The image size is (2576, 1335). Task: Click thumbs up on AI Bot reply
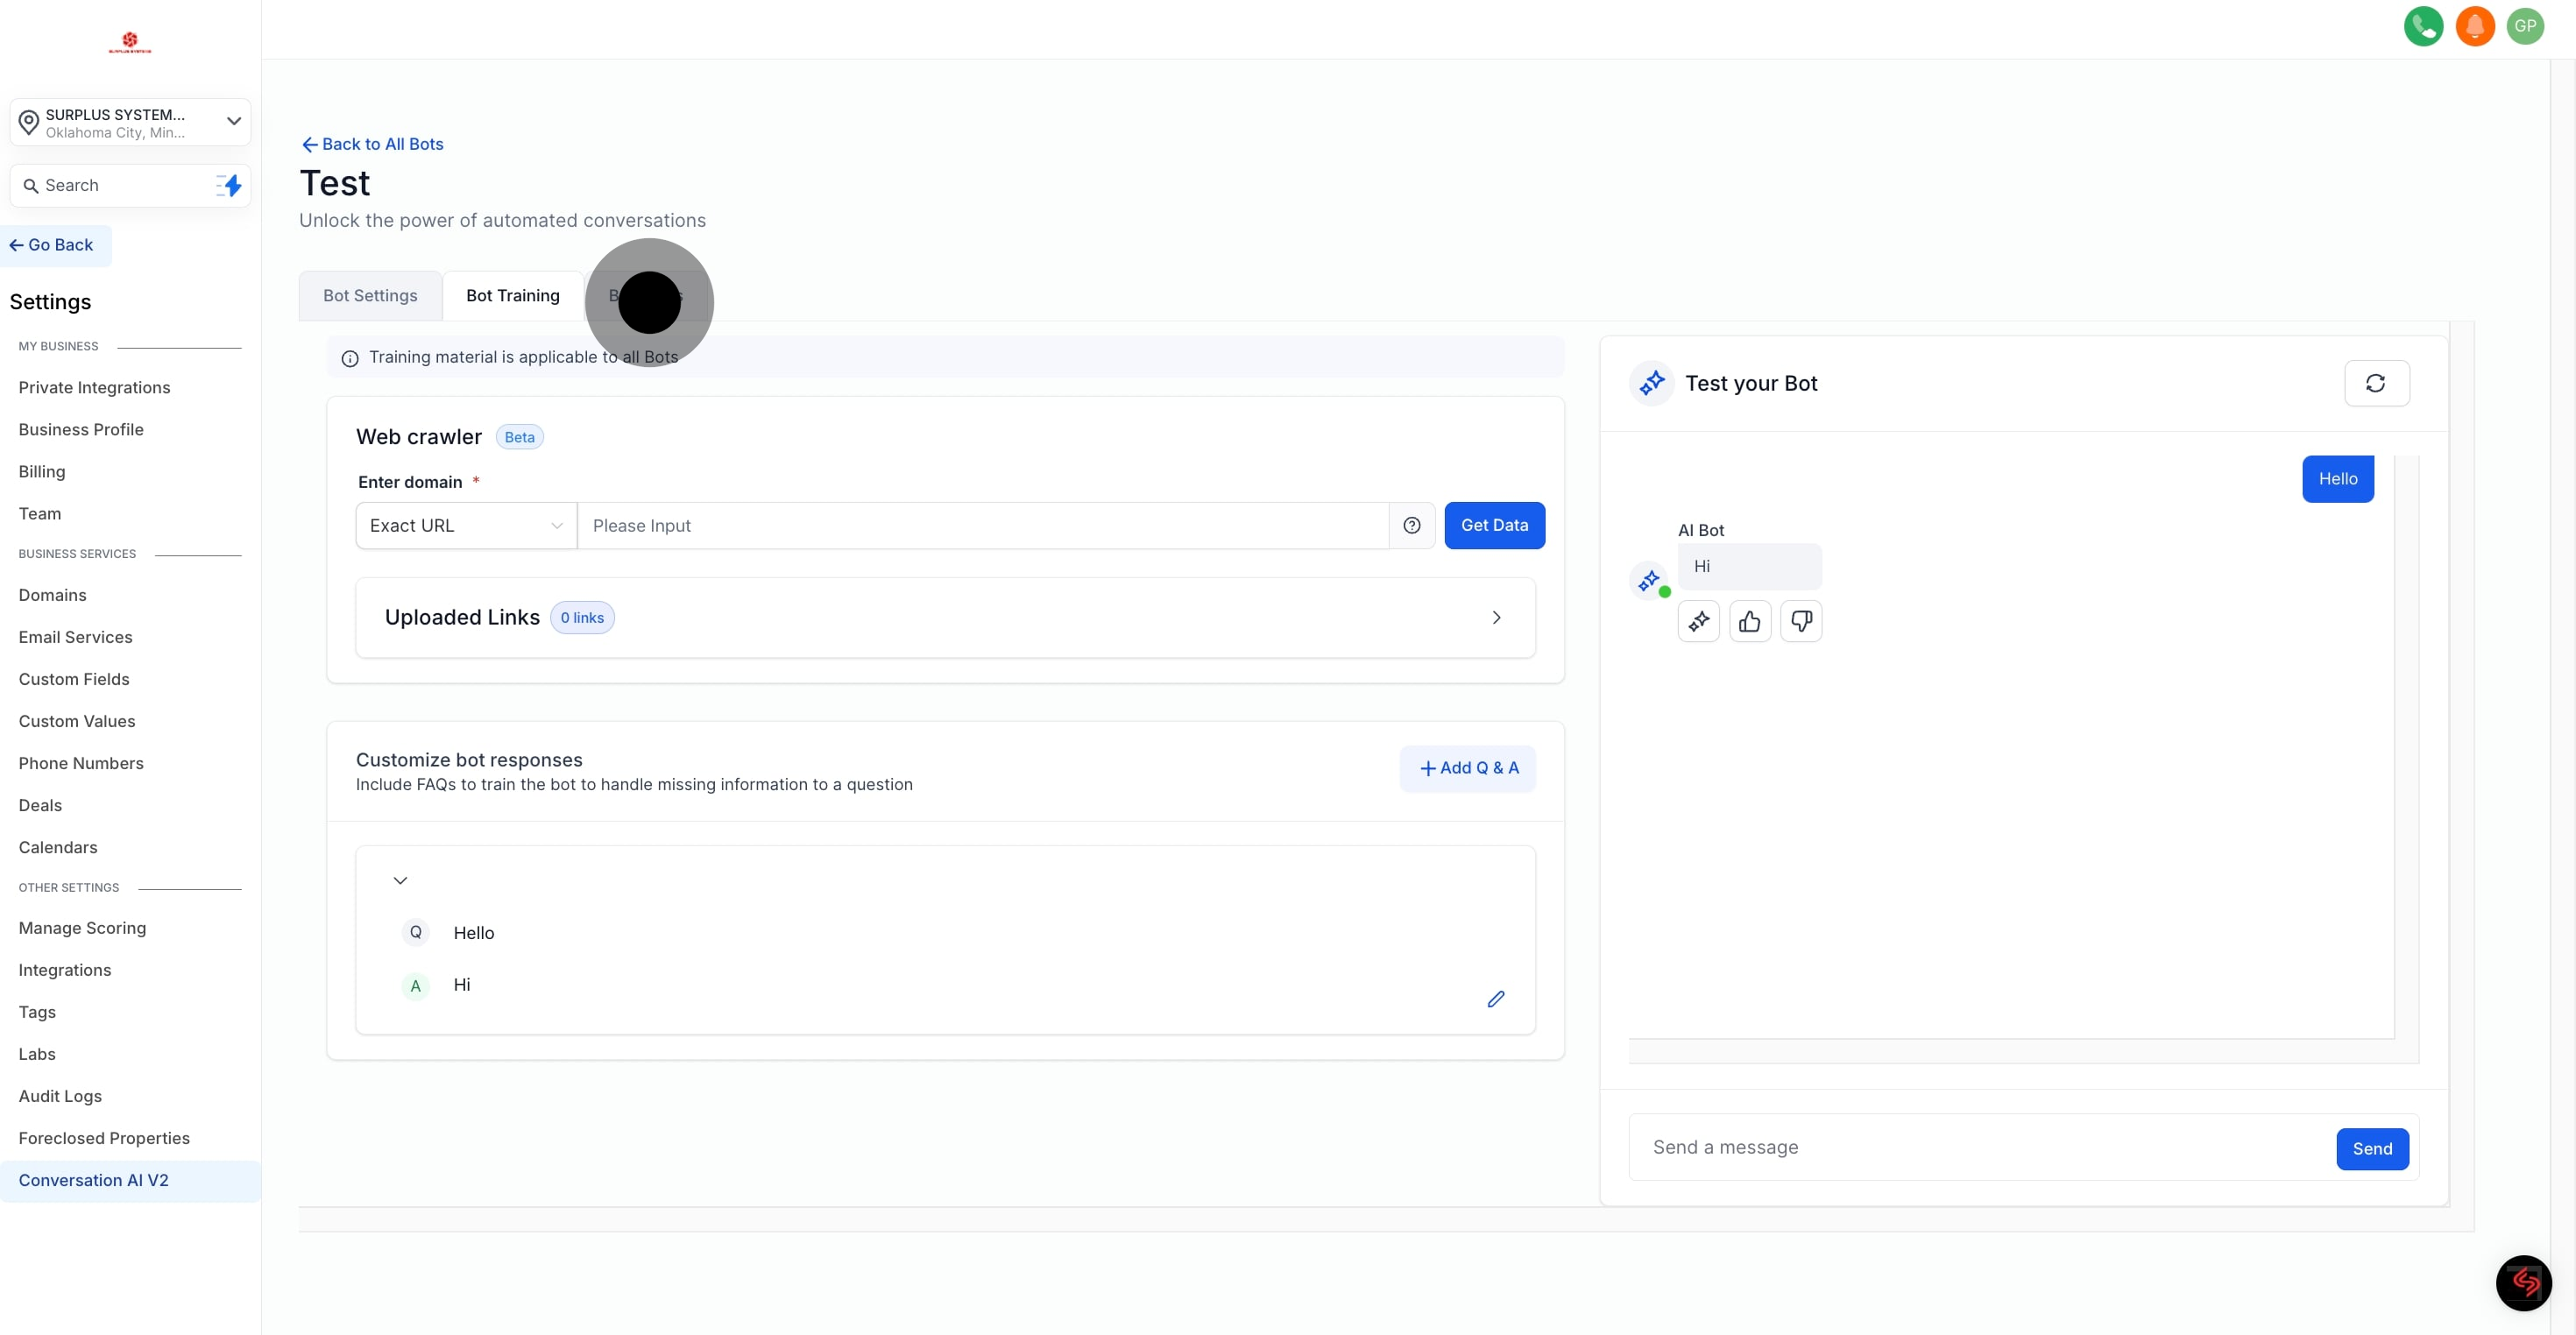[1749, 622]
